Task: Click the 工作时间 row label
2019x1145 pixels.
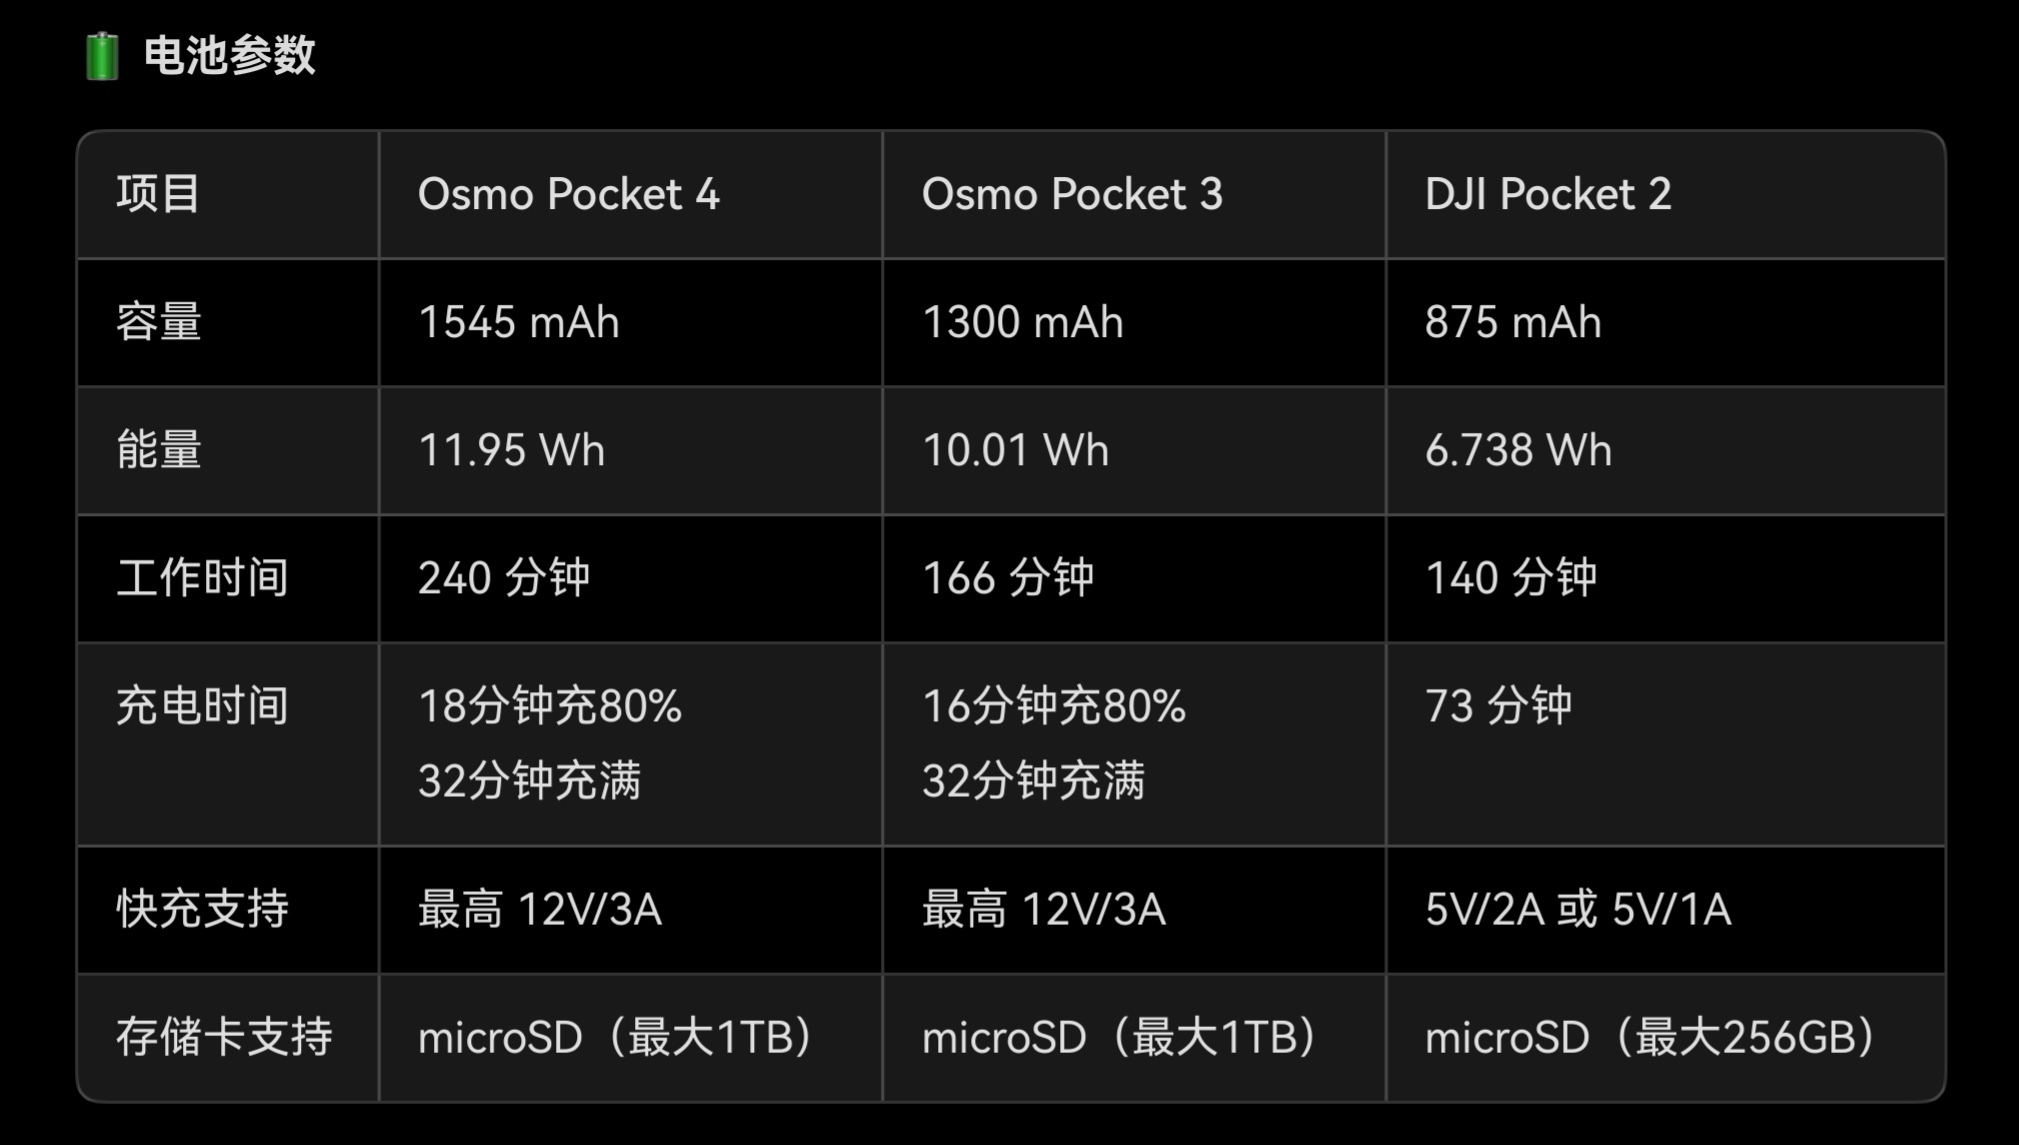Action: [x=202, y=578]
